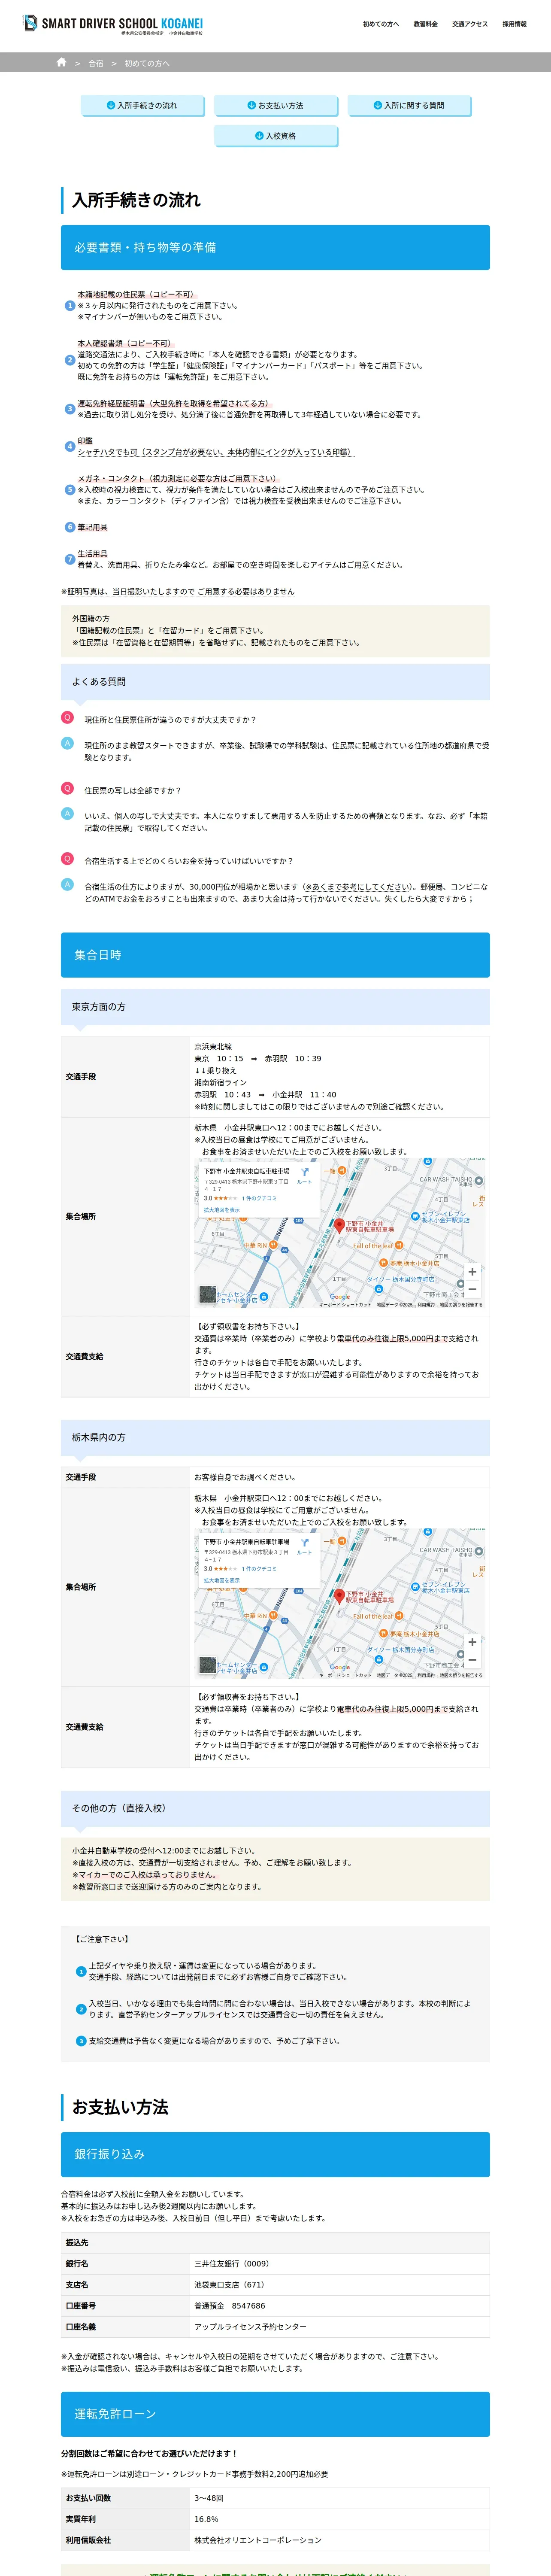Click question 住民票の写しは全部ですか？
This screenshot has width=551, height=2576.
click(133, 790)
